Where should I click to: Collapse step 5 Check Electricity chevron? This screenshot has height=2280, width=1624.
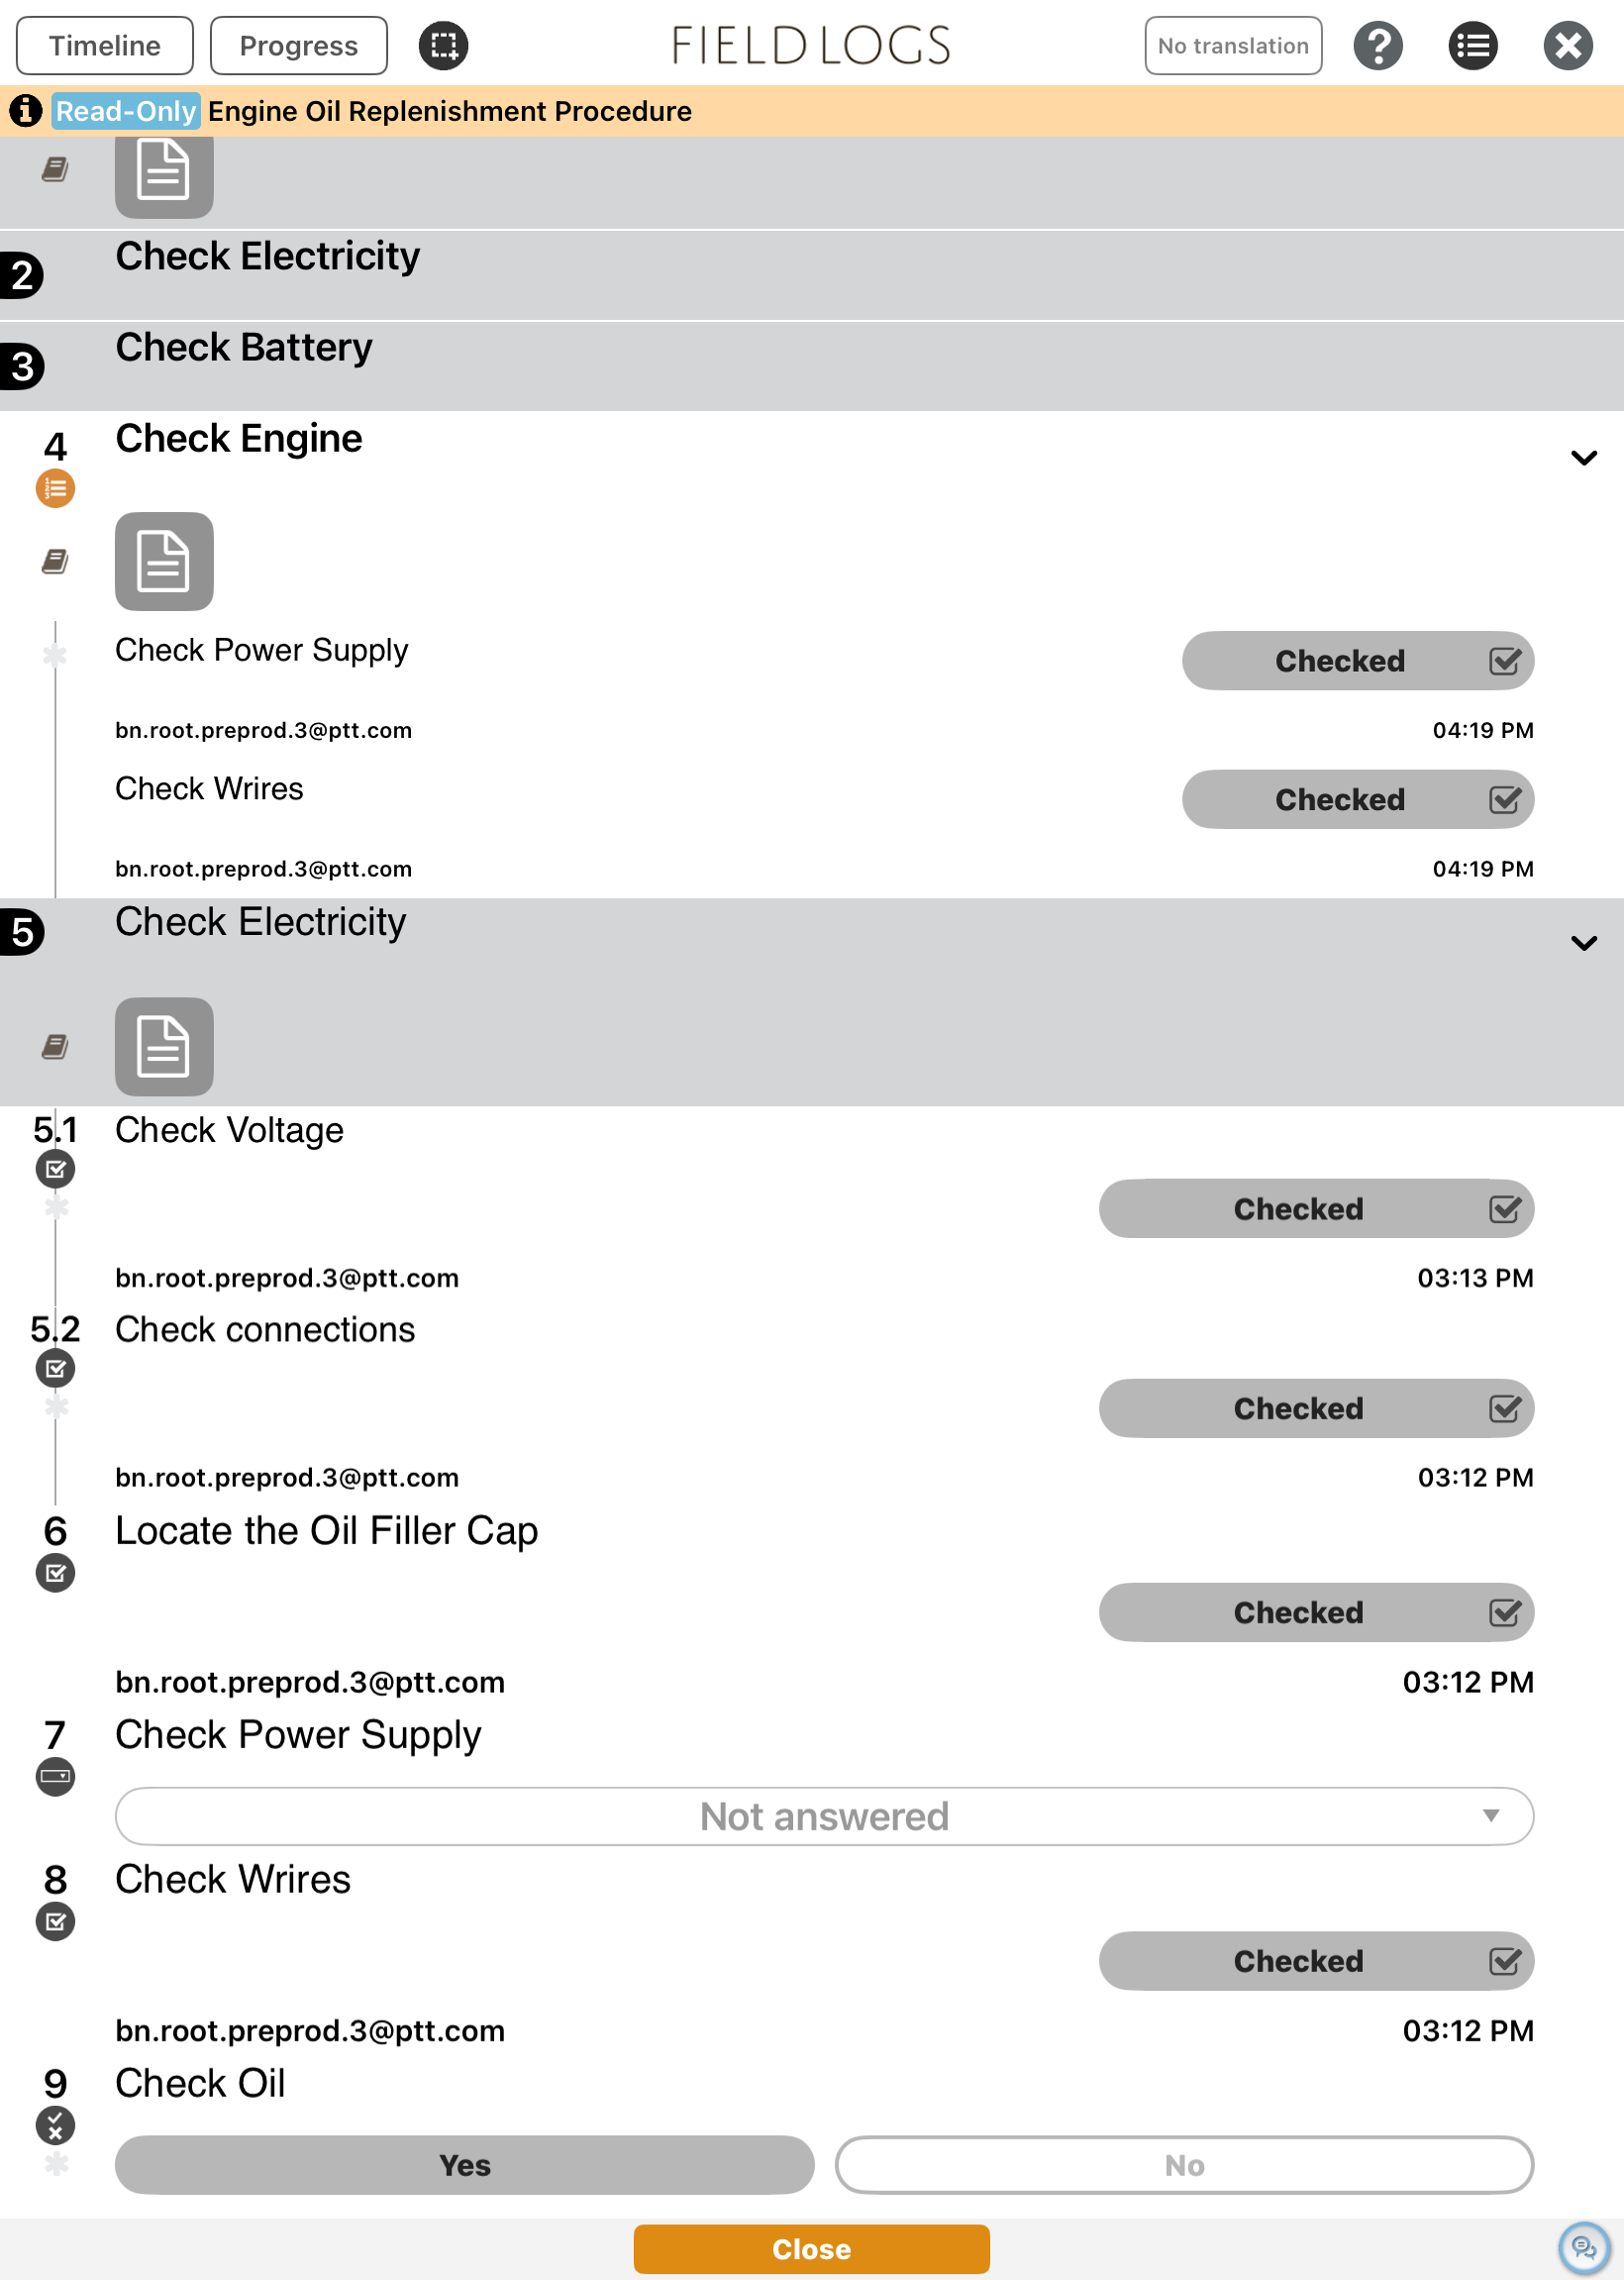1583,943
